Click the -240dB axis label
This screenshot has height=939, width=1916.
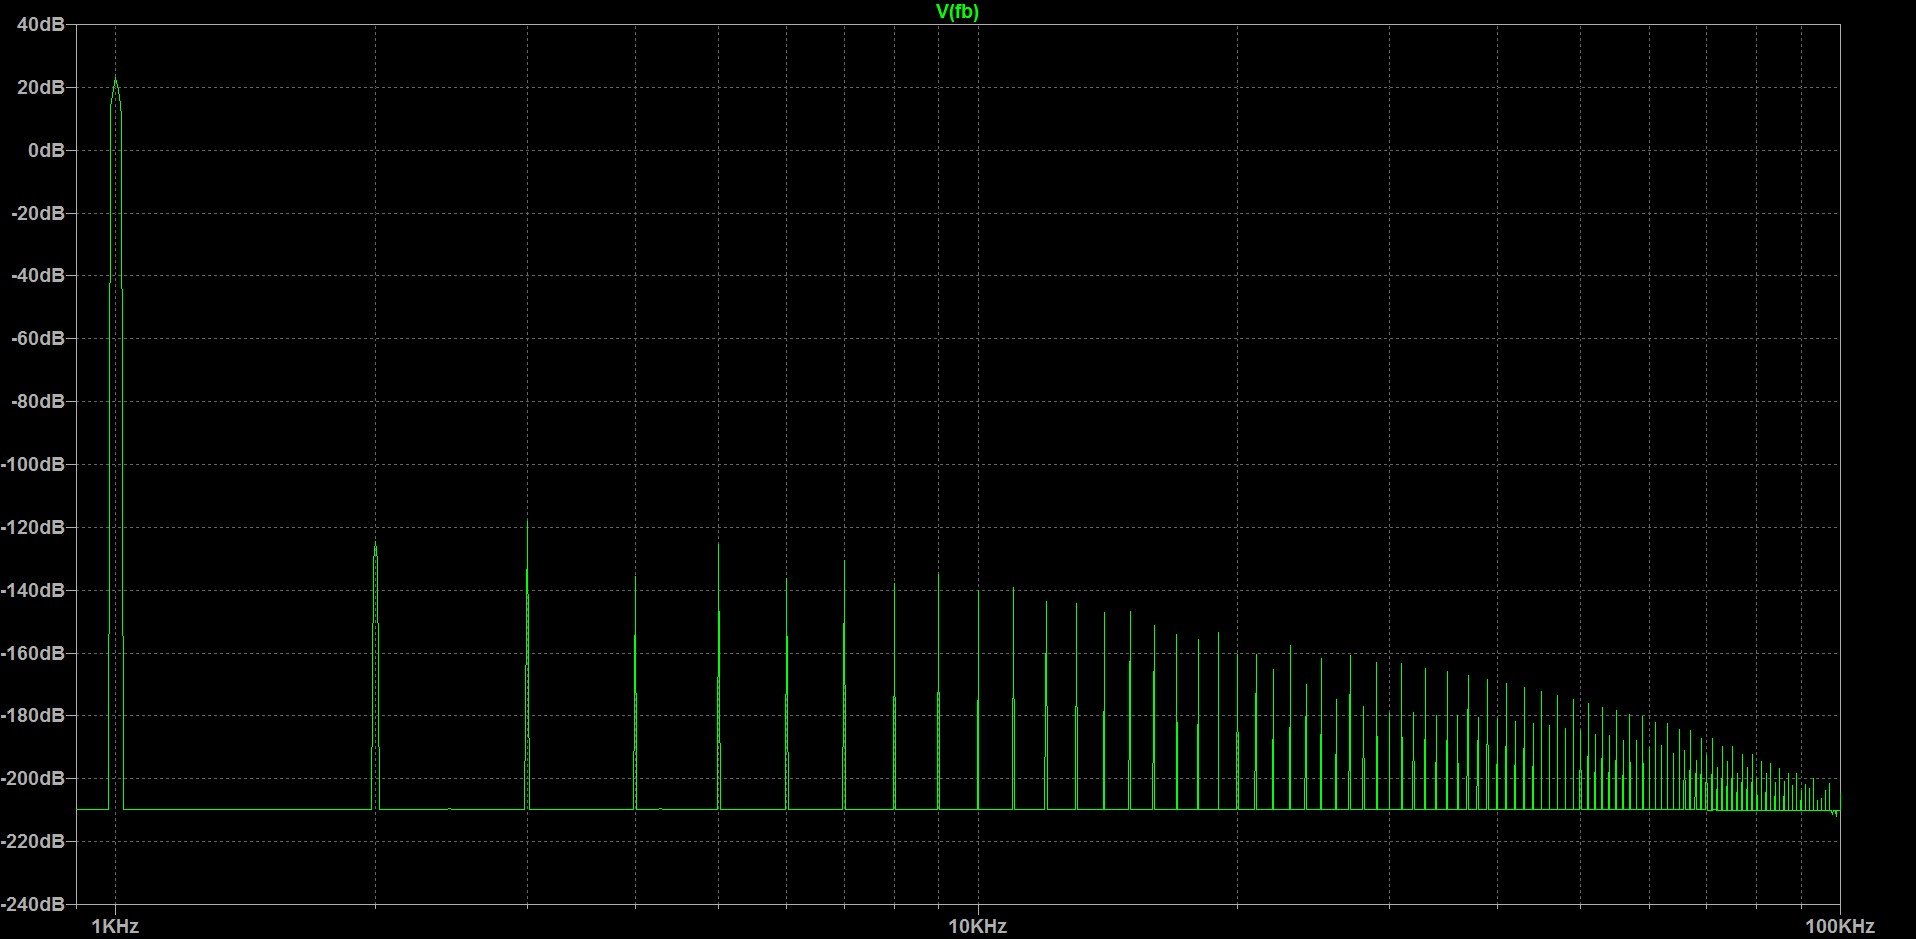tap(33, 904)
